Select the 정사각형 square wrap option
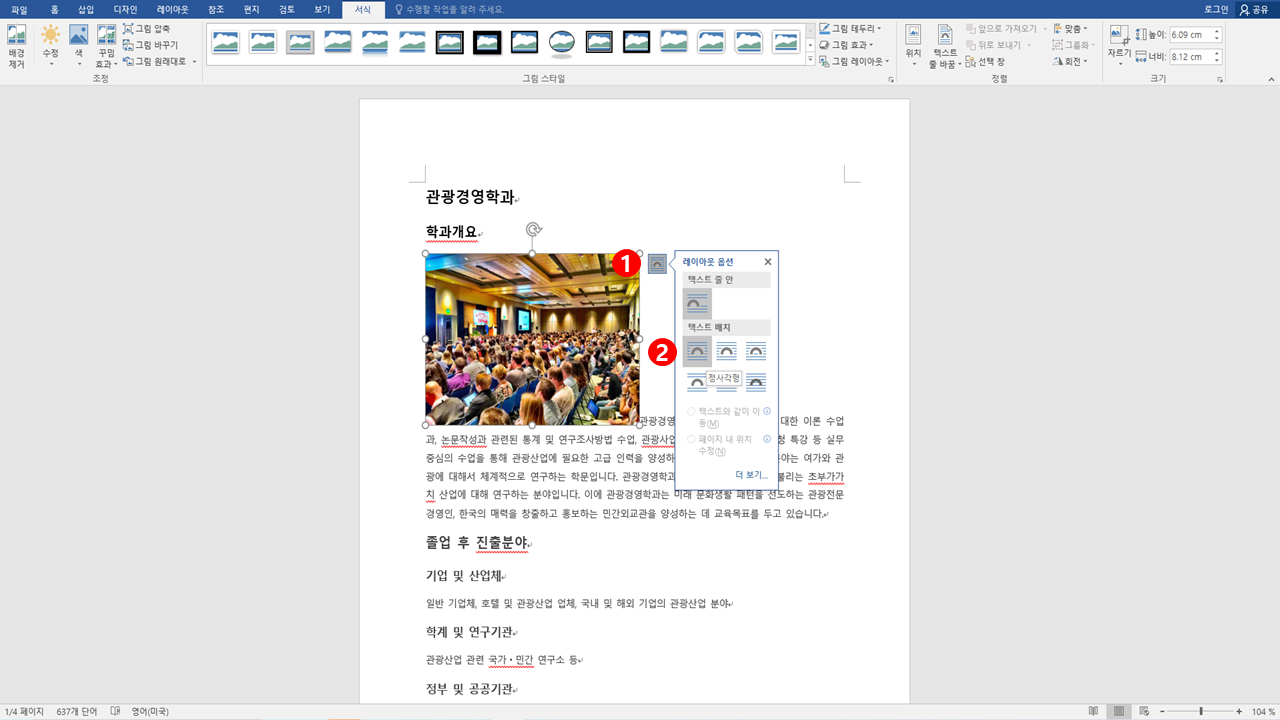 coord(697,351)
